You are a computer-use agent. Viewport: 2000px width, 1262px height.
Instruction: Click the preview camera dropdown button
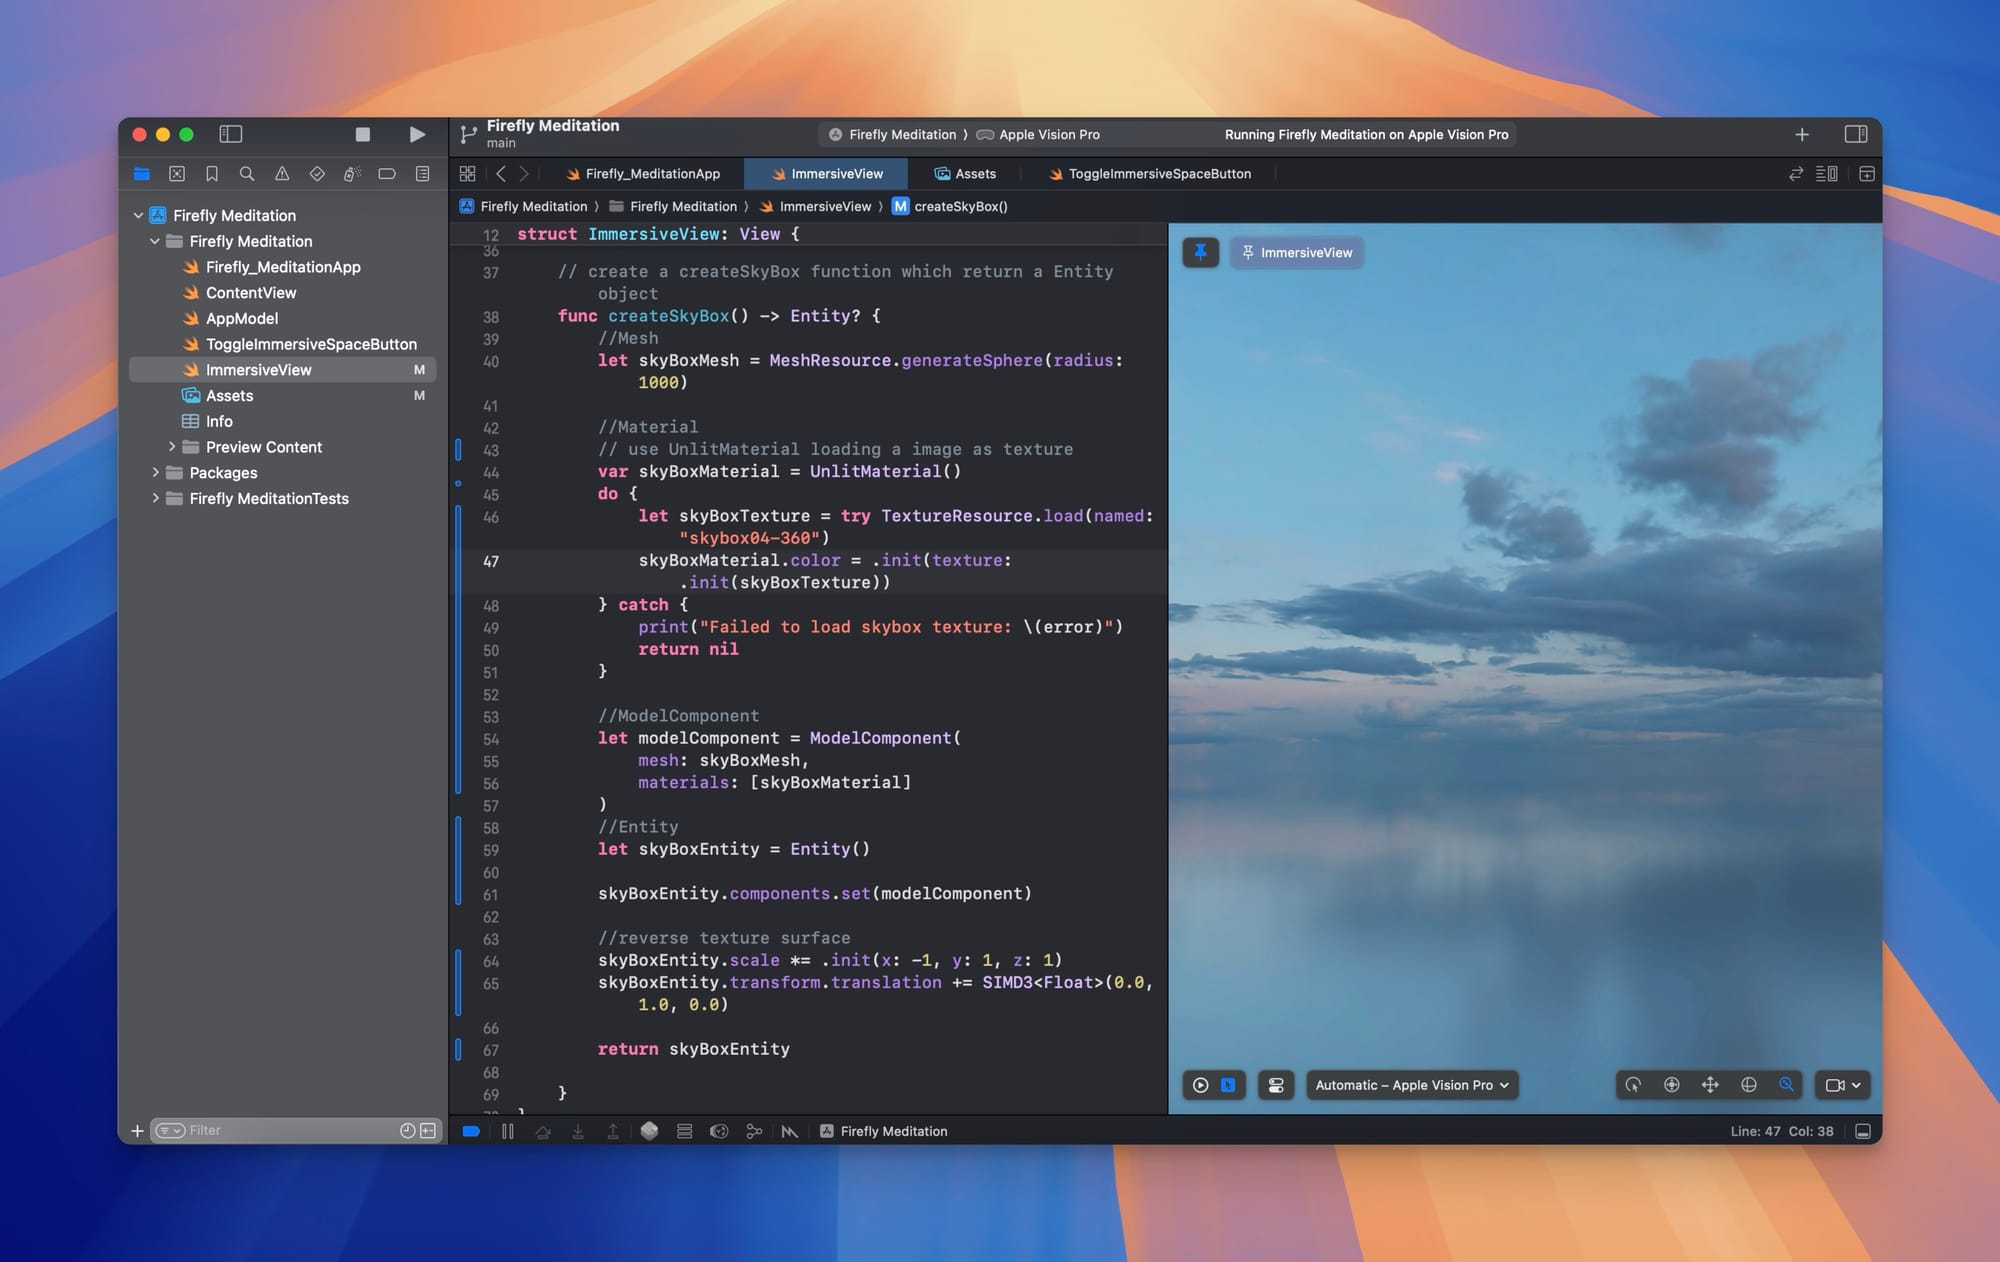point(1842,1085)
